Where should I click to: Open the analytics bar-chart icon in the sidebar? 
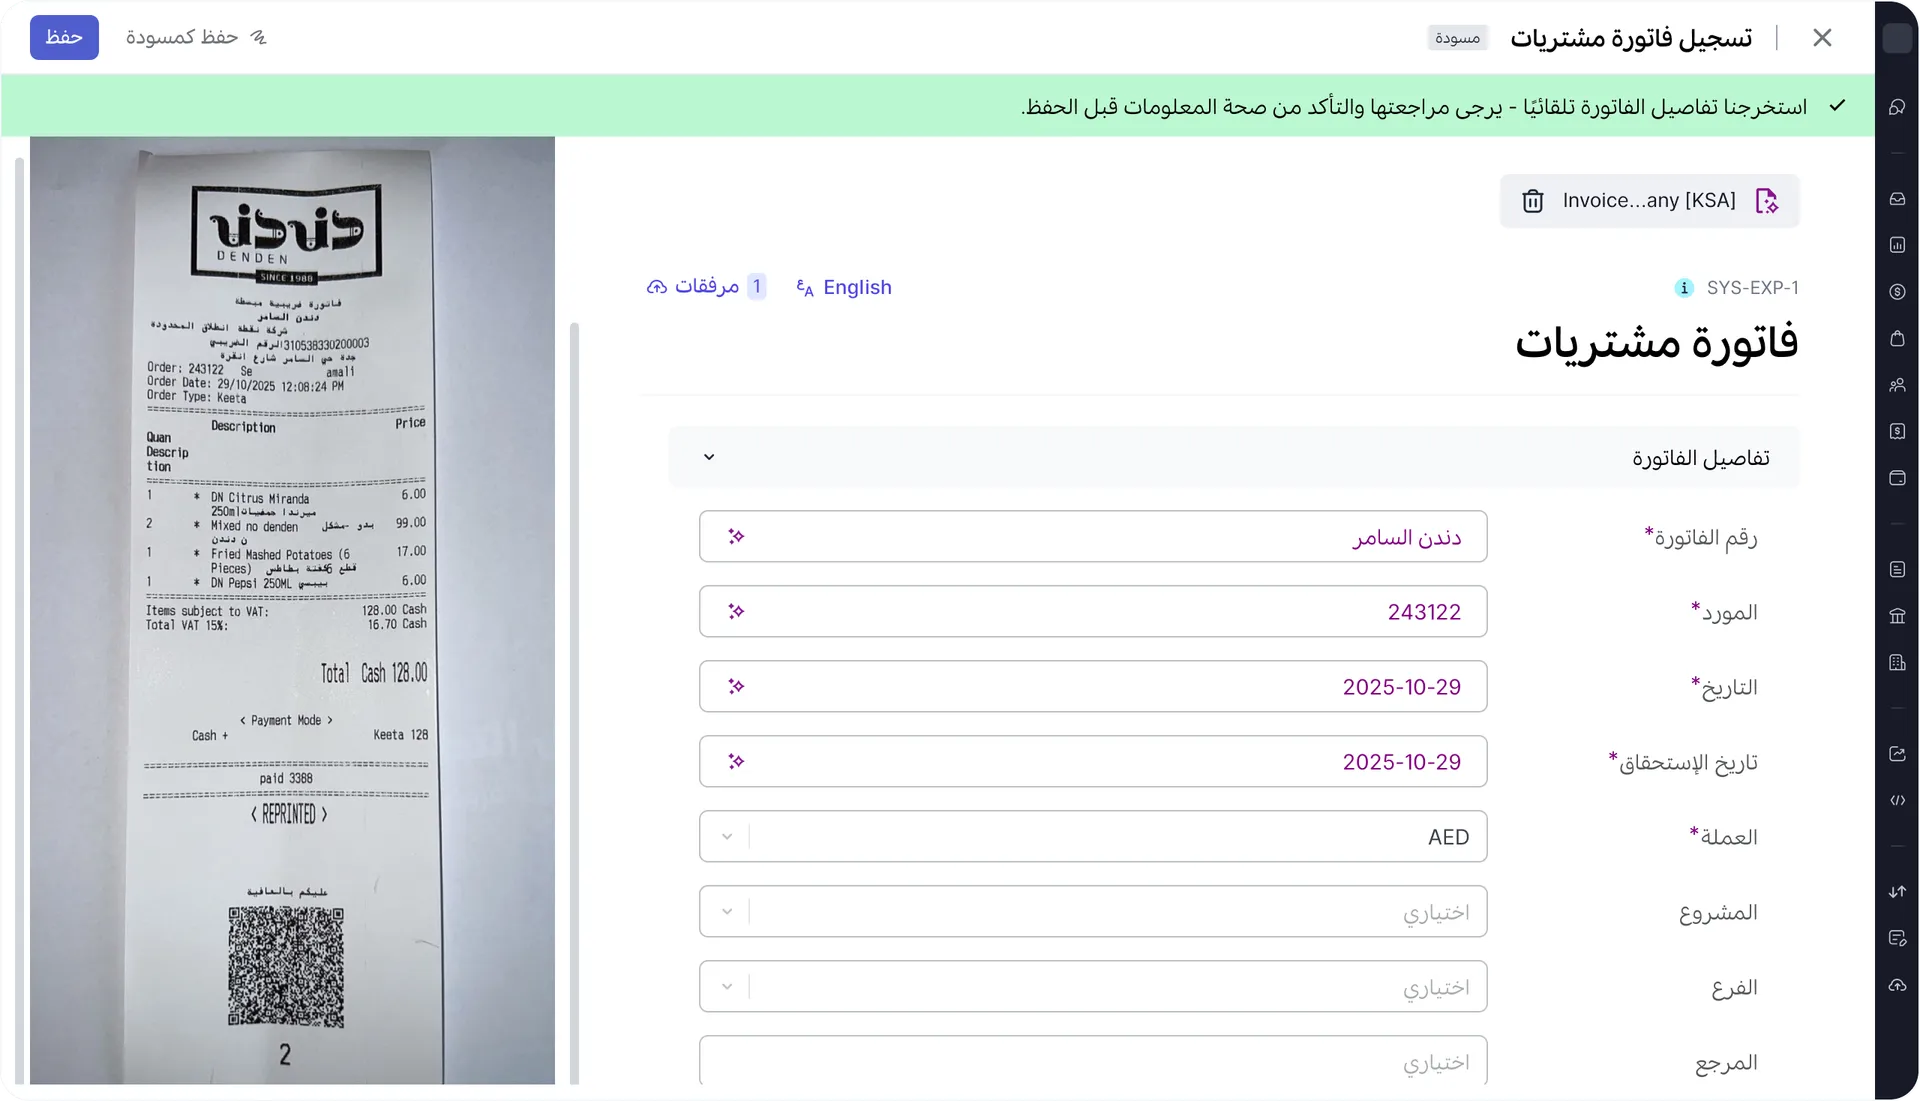pyautogui.click(x=1896, y=245)
